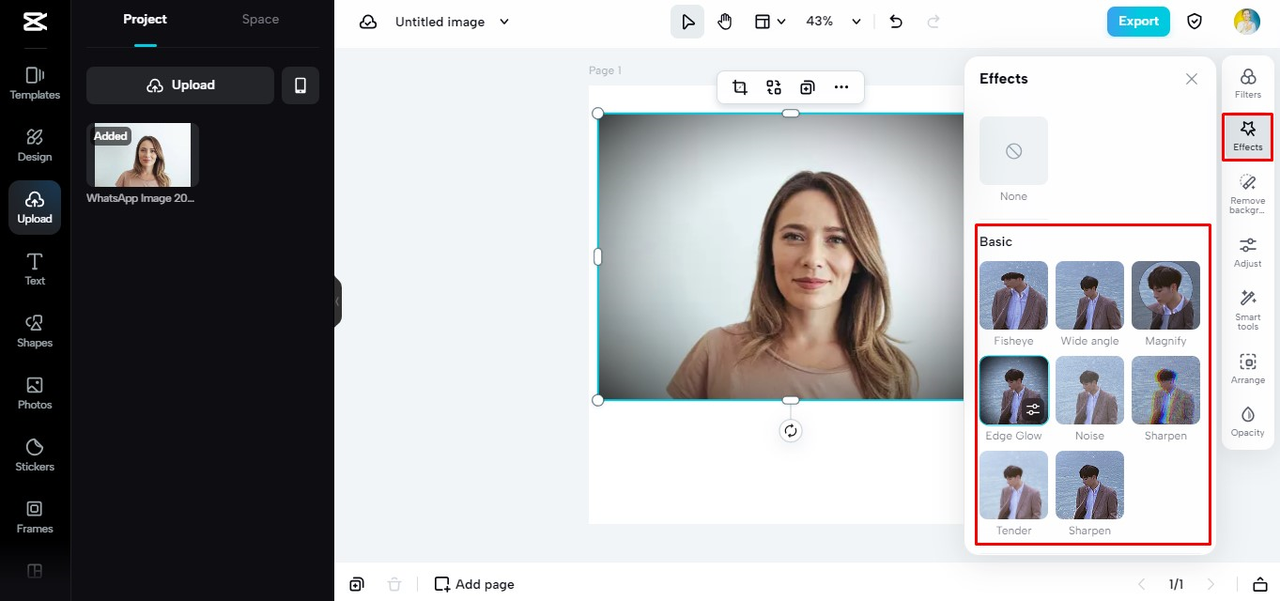Open the Design sidebar panel
This screenshot has height=601, width=1280.
[x=35, y=145]
